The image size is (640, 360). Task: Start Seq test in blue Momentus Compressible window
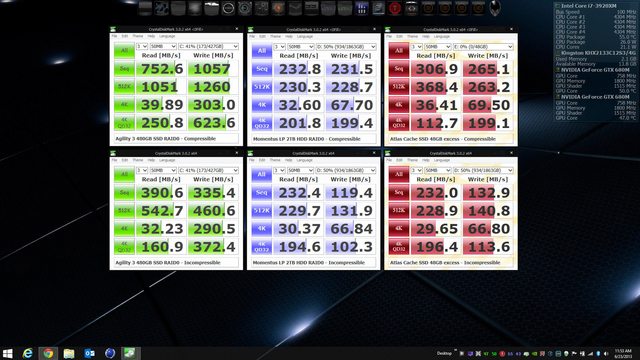(262, 69)
